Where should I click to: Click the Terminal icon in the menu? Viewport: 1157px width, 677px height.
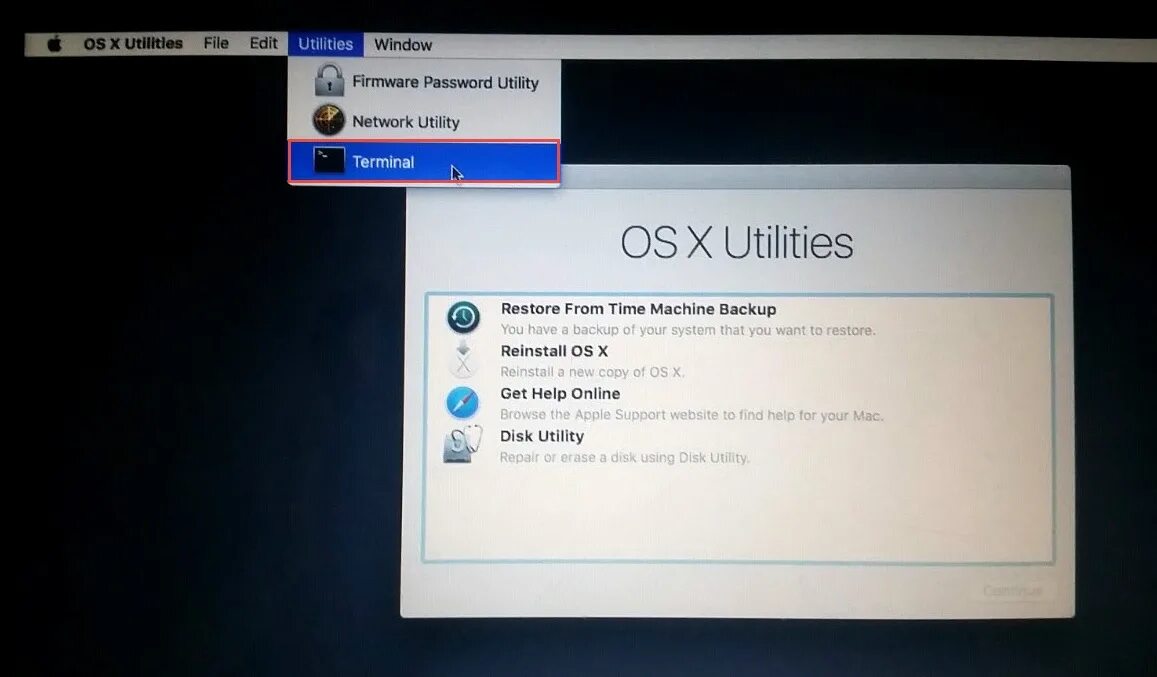pos(328,160)
